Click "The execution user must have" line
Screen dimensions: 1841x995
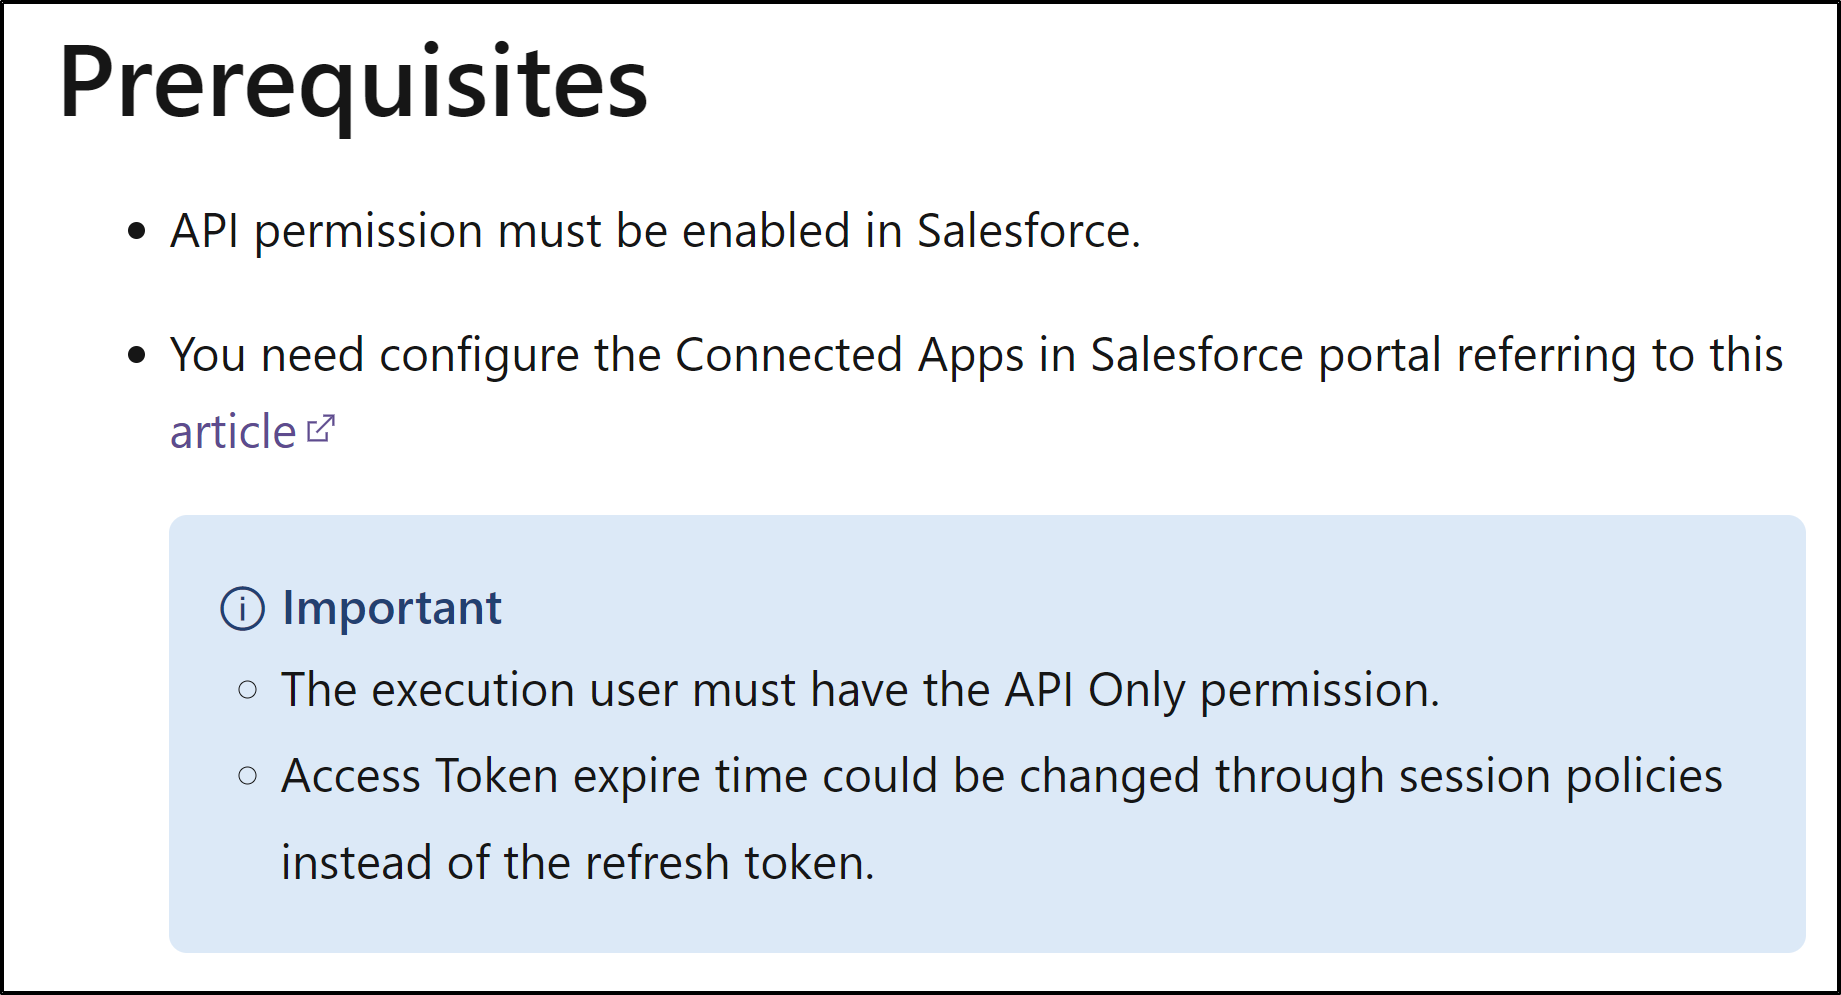pyautogui.click(x=860, y=691)
